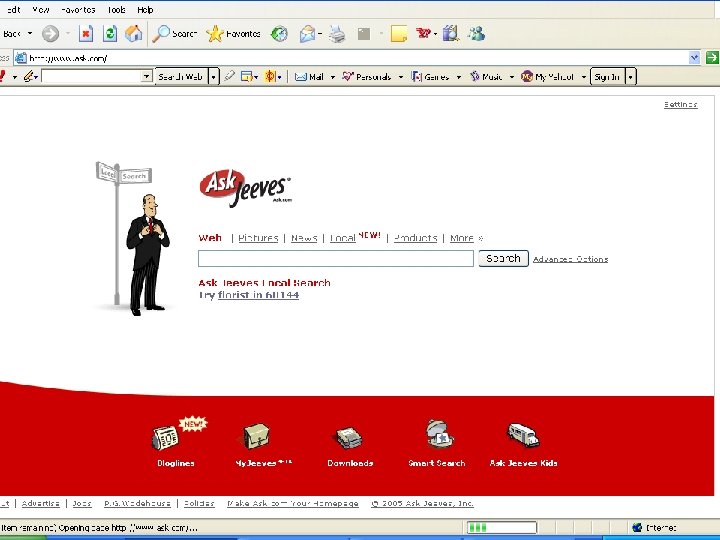Expand the Back button history dropdown

[x=30, y=34]
